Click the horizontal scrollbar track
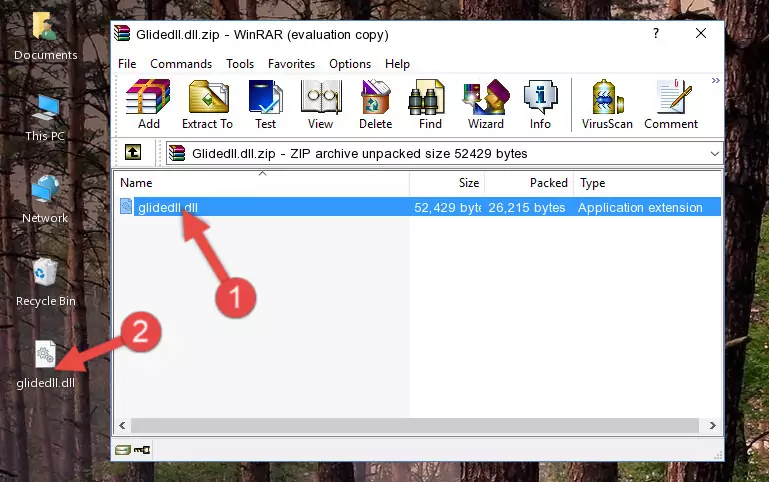769x482 pixels. (x=415, y=426)
